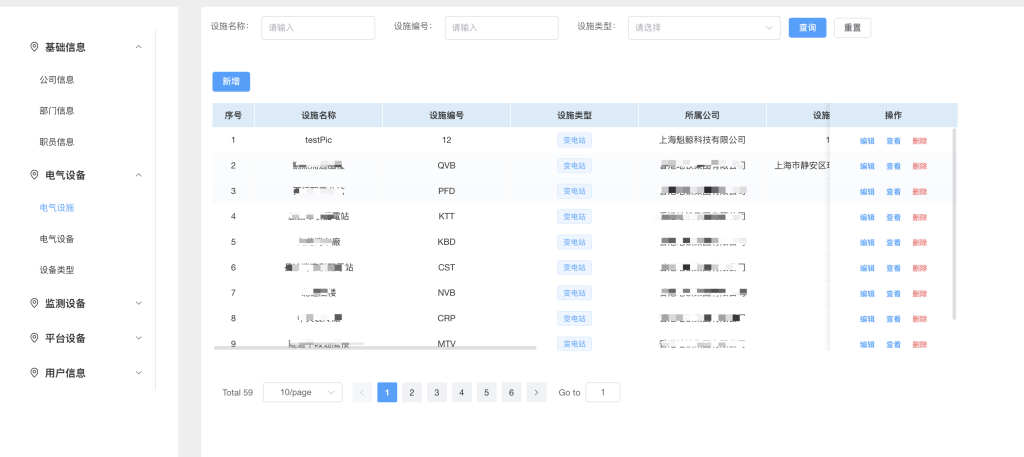The image size is (1024, 457).
Task: Click the location pin icon beside 监测设备
Action: point(35,303)
